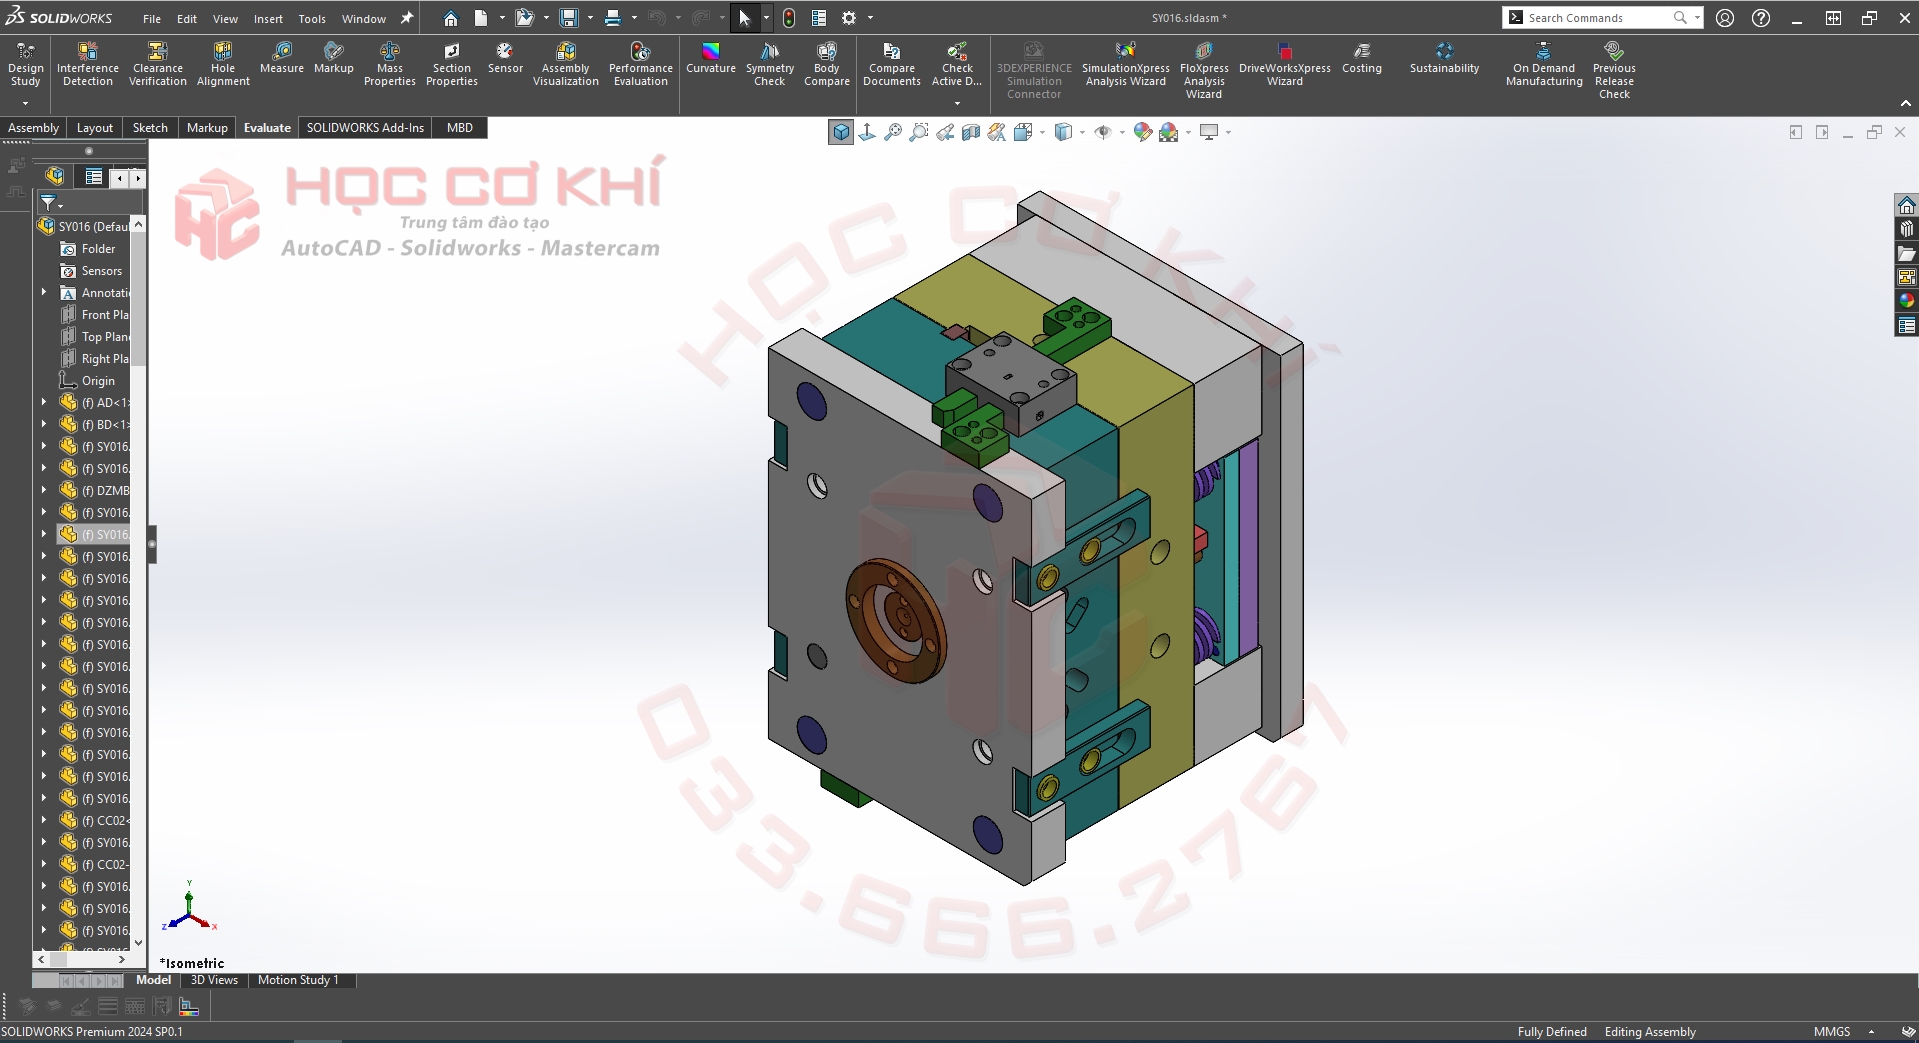The width and height of the screenshot is (1919, 1043).
Task: Expand the (f) DZMB component node
Action: coord(44,491)
